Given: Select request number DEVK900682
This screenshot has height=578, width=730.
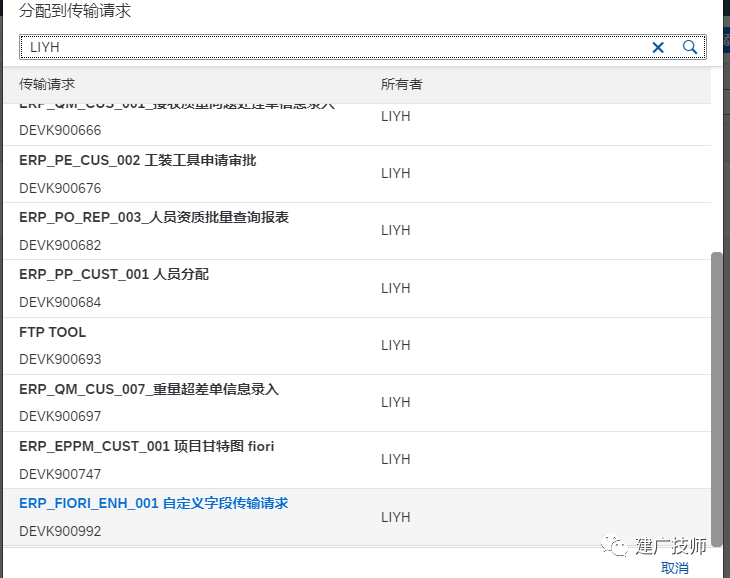Looking at the screenshot, I should (60, 245).
